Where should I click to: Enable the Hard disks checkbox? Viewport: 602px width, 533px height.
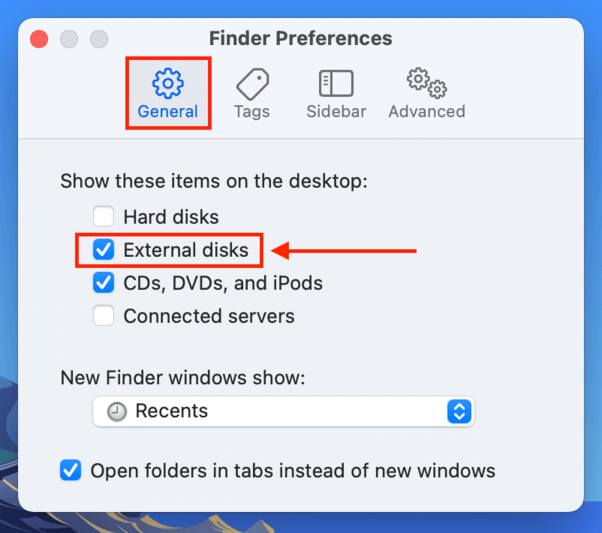[x=103, y=216]
